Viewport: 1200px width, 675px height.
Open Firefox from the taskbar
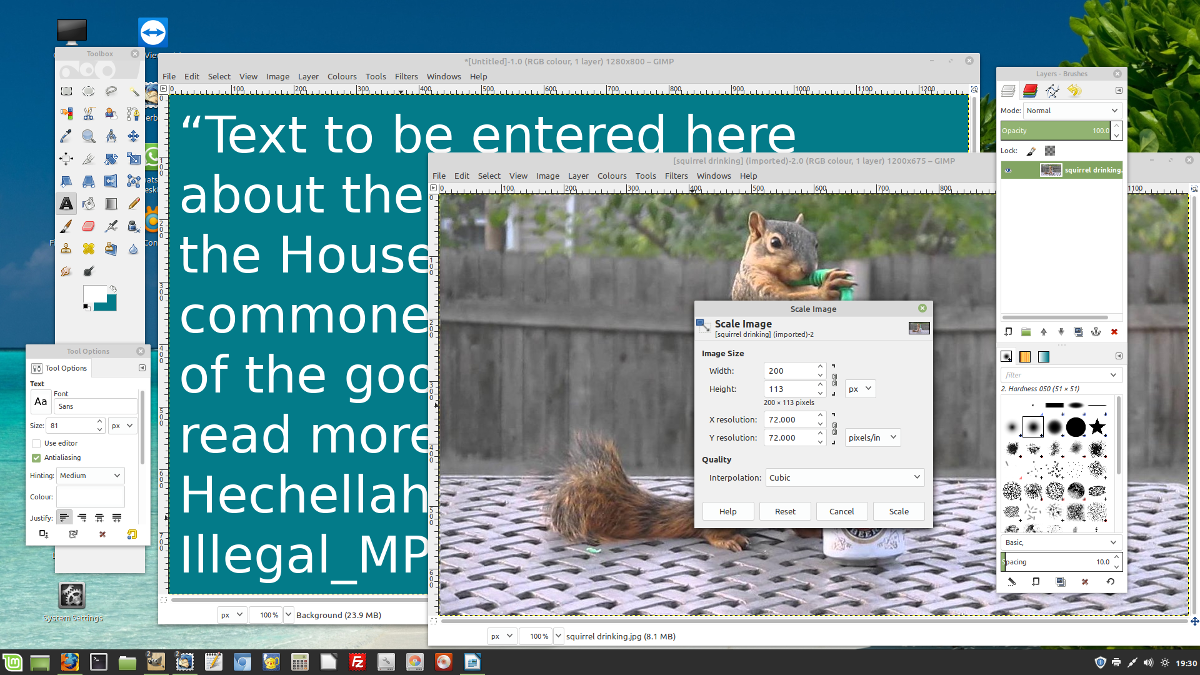point(69,662)
